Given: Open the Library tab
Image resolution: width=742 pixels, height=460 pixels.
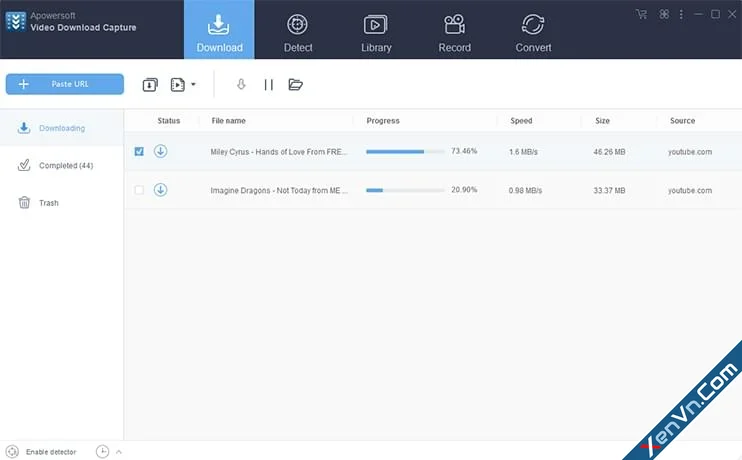Looking at the screenshot, I should pos(376,33).
